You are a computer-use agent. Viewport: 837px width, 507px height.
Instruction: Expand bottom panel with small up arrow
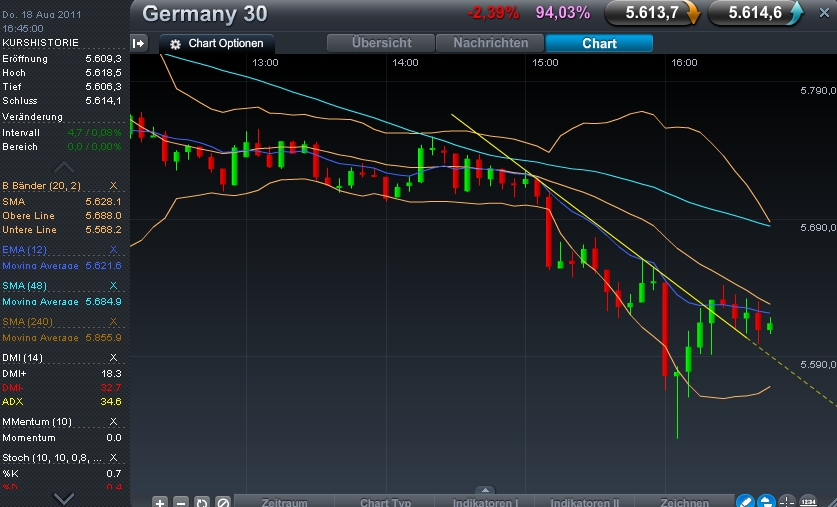click(485, 490)
